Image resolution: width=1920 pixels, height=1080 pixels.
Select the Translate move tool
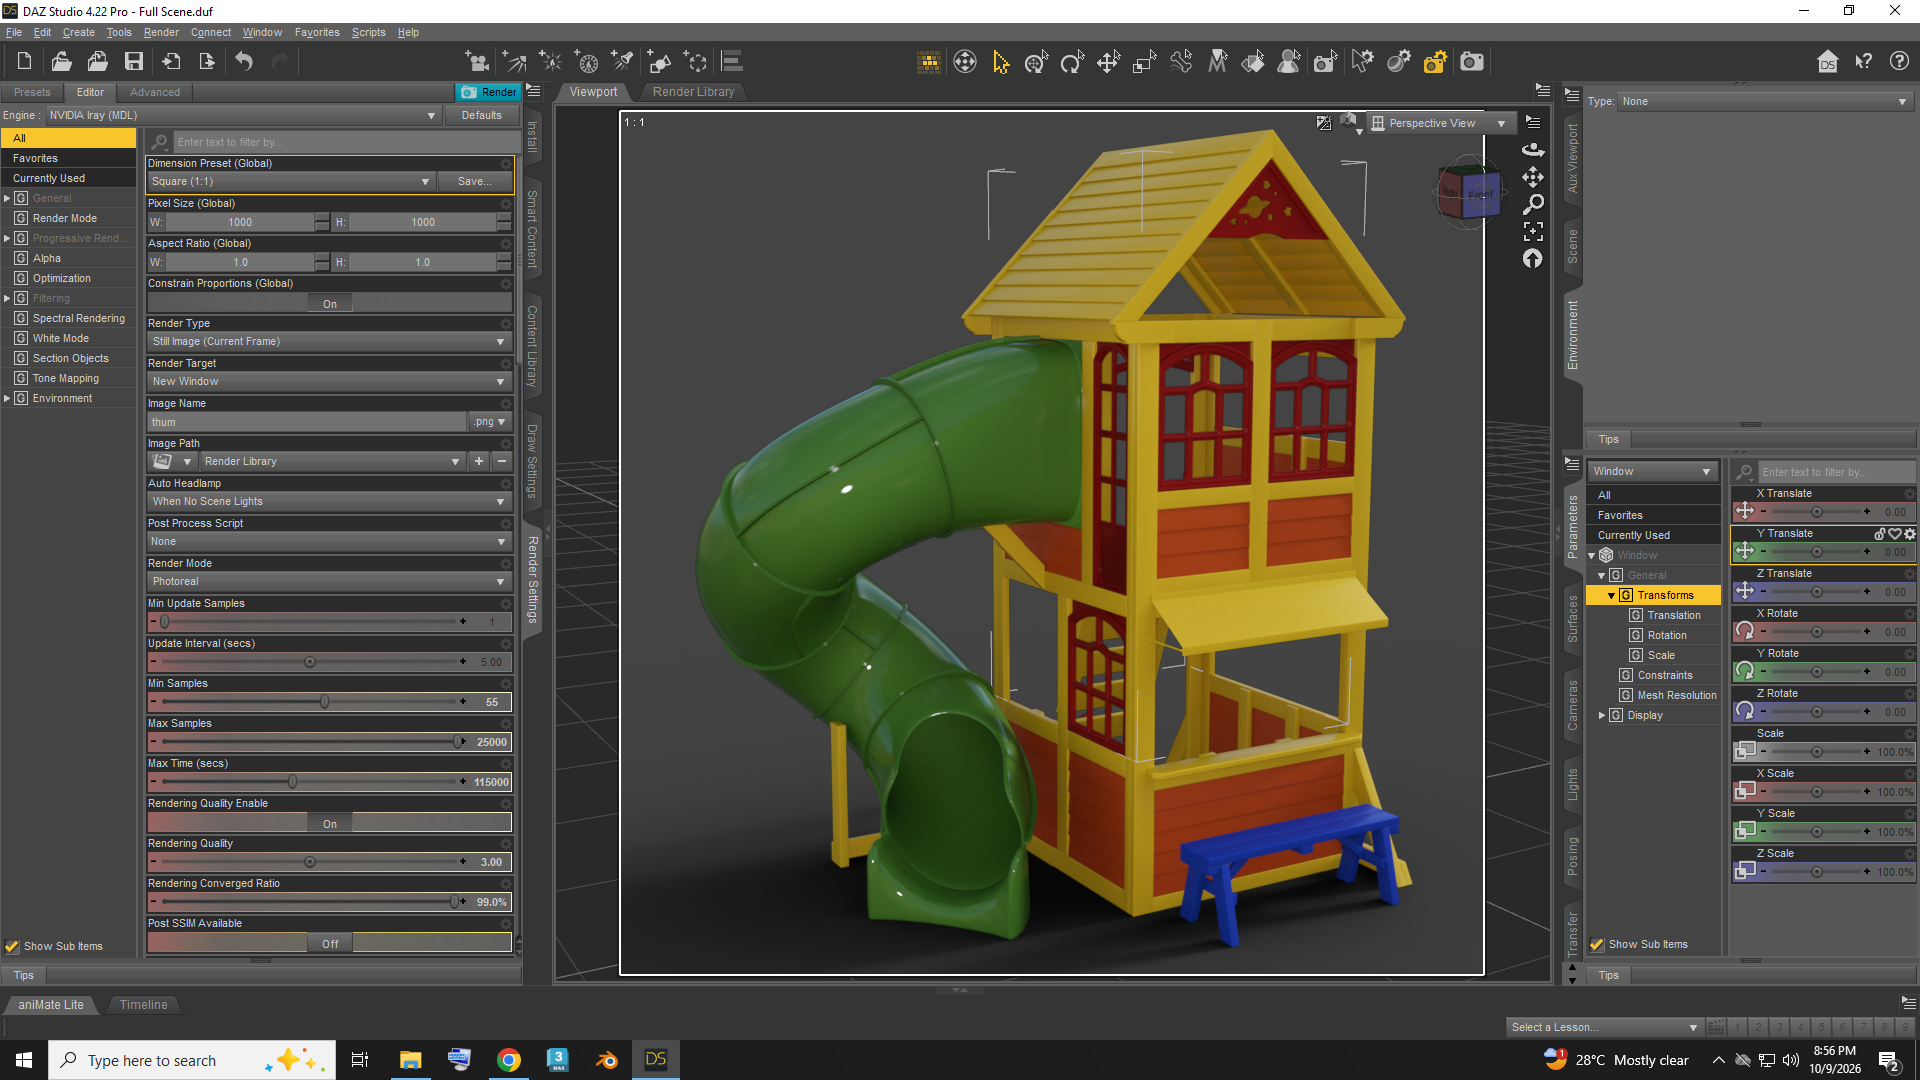(1108, 62)
